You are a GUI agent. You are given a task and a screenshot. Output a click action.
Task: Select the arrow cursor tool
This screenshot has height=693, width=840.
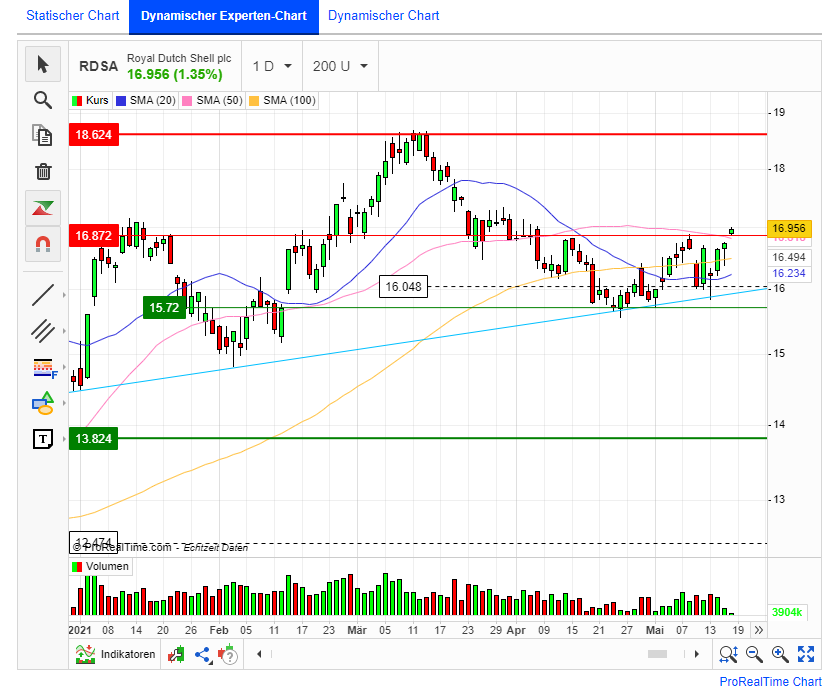click(43, 64)
